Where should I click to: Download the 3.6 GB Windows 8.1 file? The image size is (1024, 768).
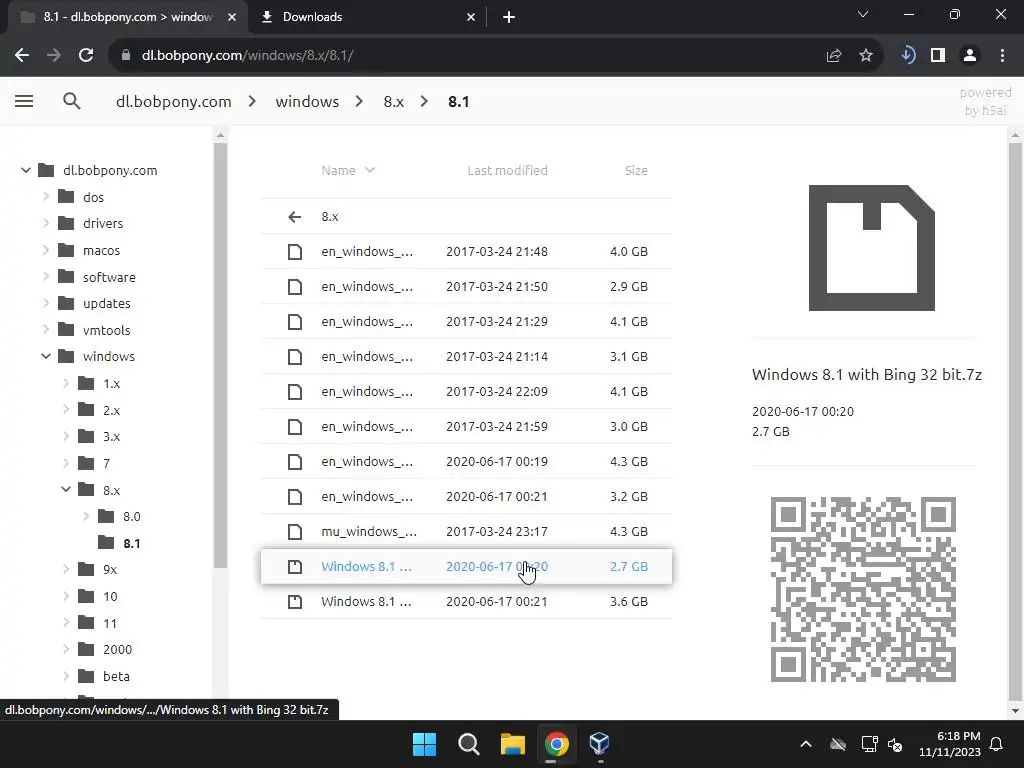click(466, 601)
